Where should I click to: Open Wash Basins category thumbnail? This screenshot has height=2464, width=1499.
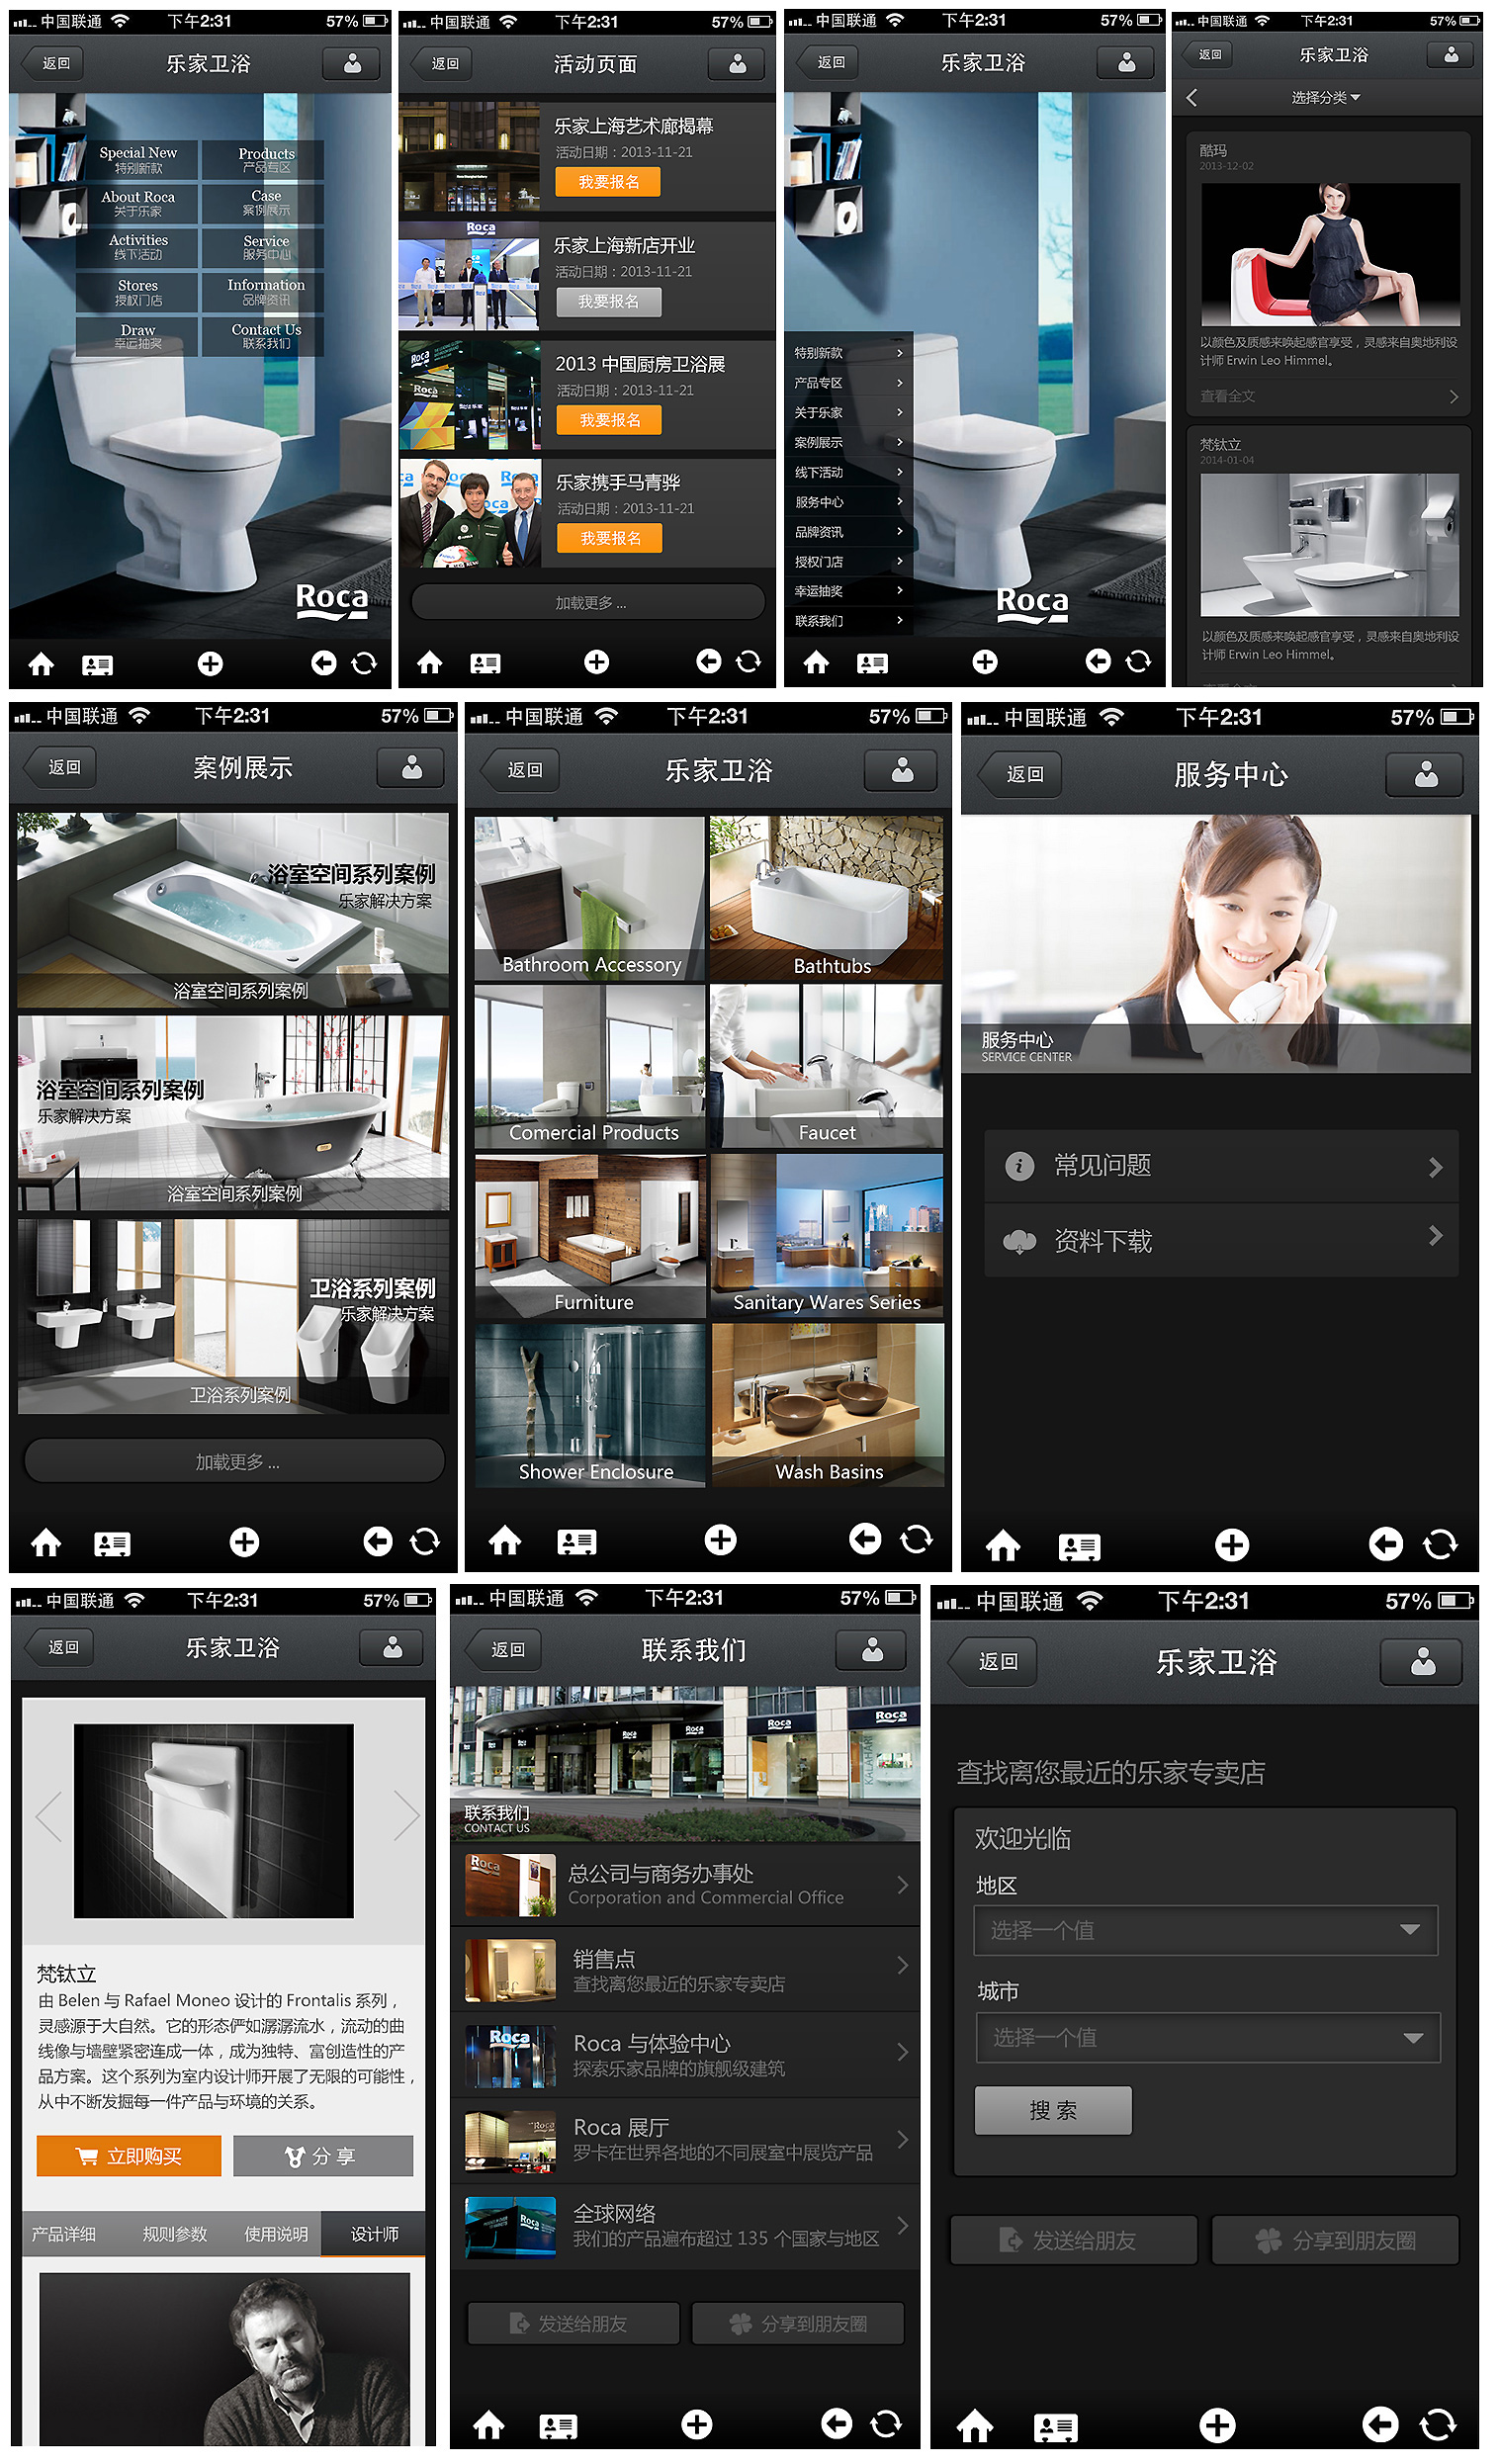[x=827, y=1407]
